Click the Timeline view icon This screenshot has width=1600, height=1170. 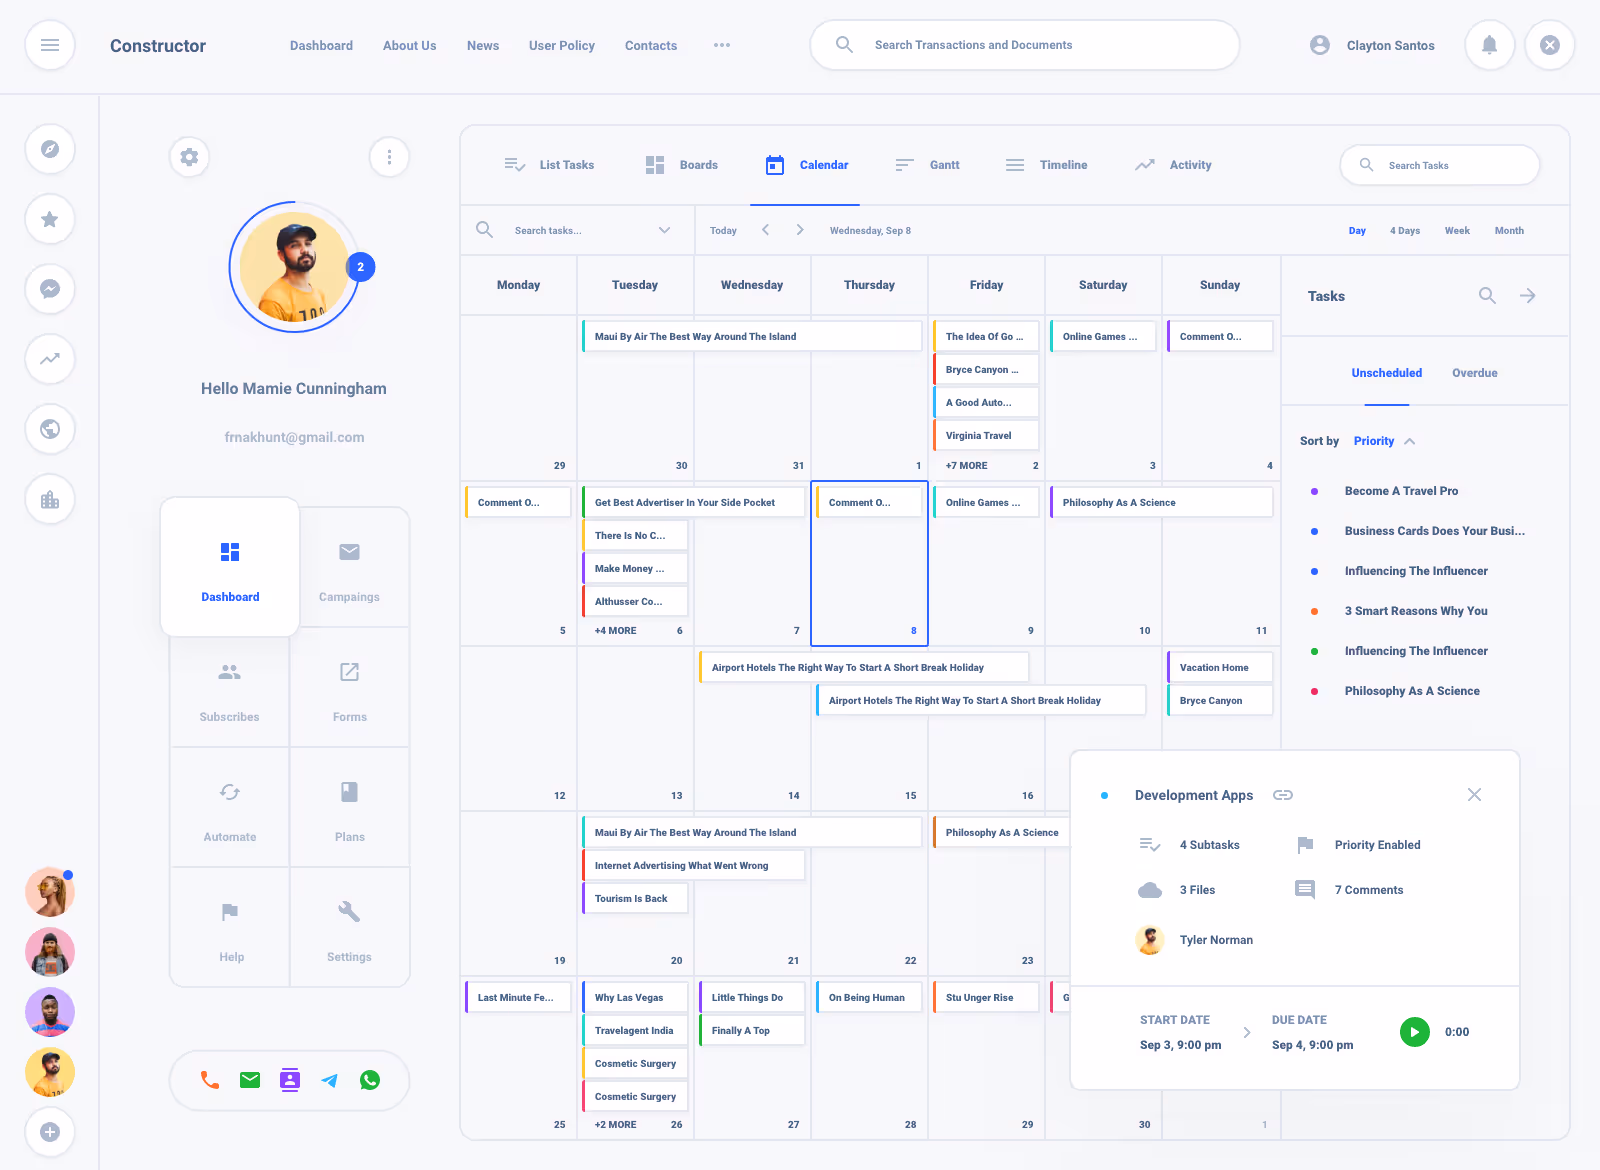pyautogui.click(x=1013, y=164)
